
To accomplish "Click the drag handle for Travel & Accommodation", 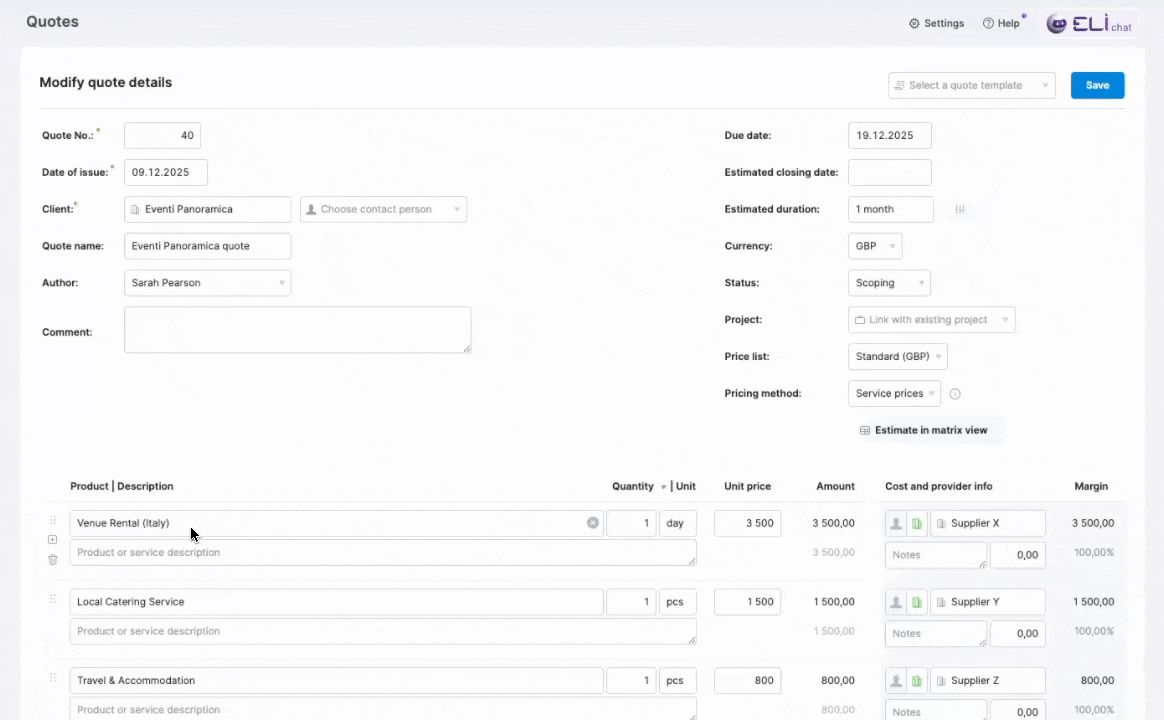I will pos(53,678).
